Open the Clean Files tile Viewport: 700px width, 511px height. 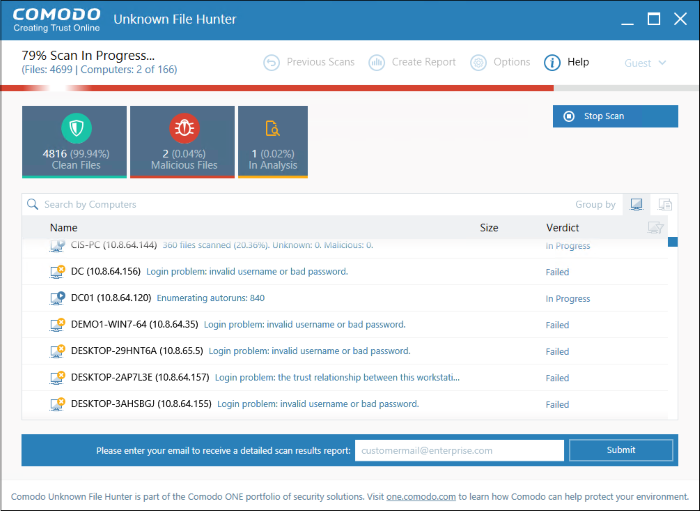point(74,142)
